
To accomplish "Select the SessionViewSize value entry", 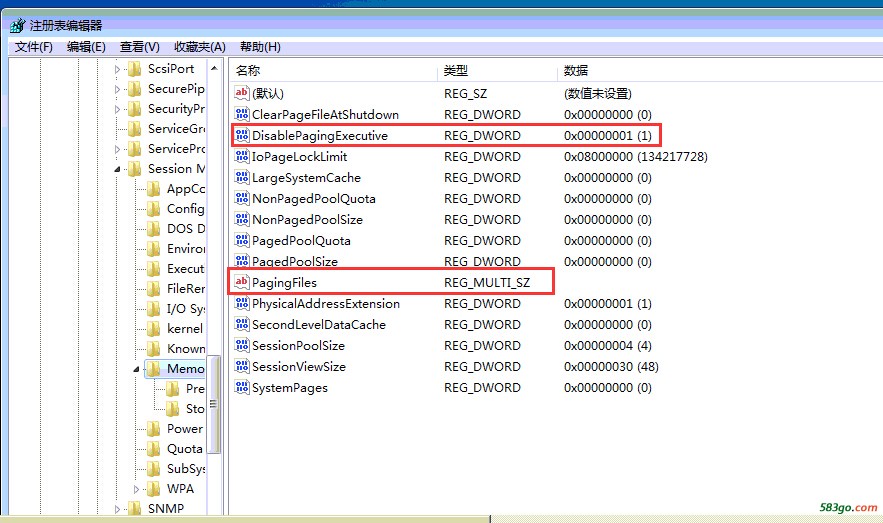I will pos(298,367).
